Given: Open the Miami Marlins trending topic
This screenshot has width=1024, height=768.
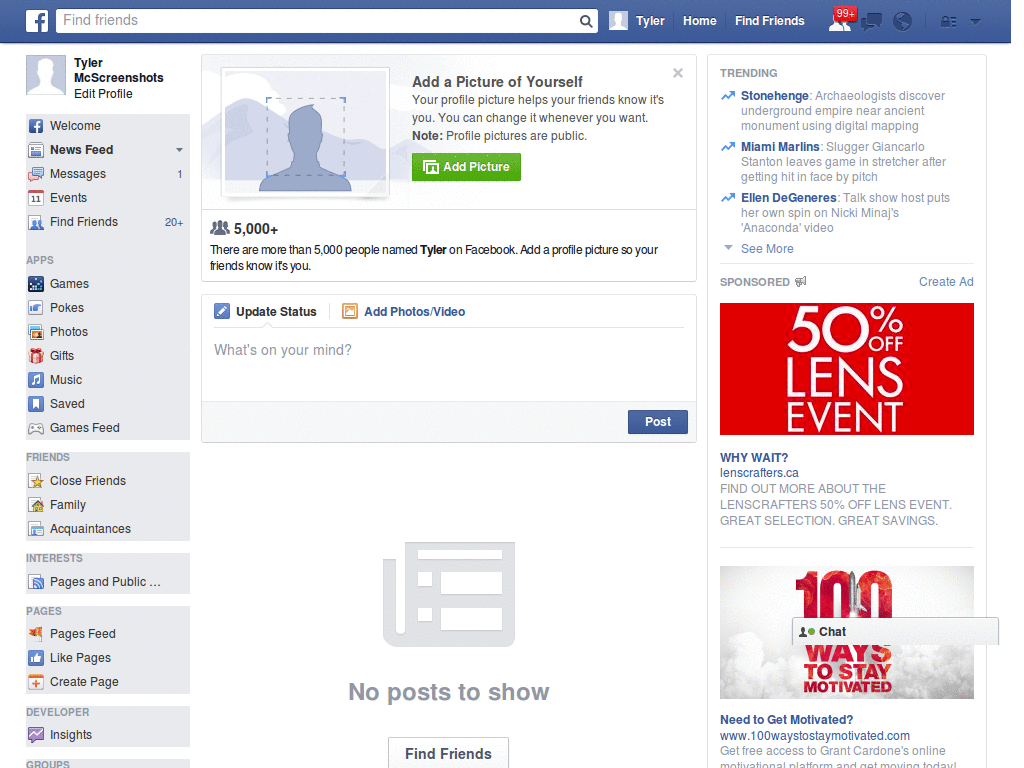Looking at the screenshot, I should click(780, 147).
